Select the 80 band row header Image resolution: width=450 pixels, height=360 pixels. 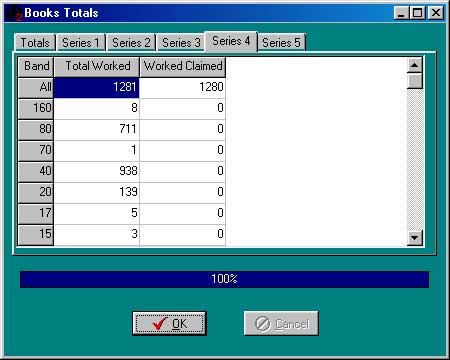tap(36, 130)
